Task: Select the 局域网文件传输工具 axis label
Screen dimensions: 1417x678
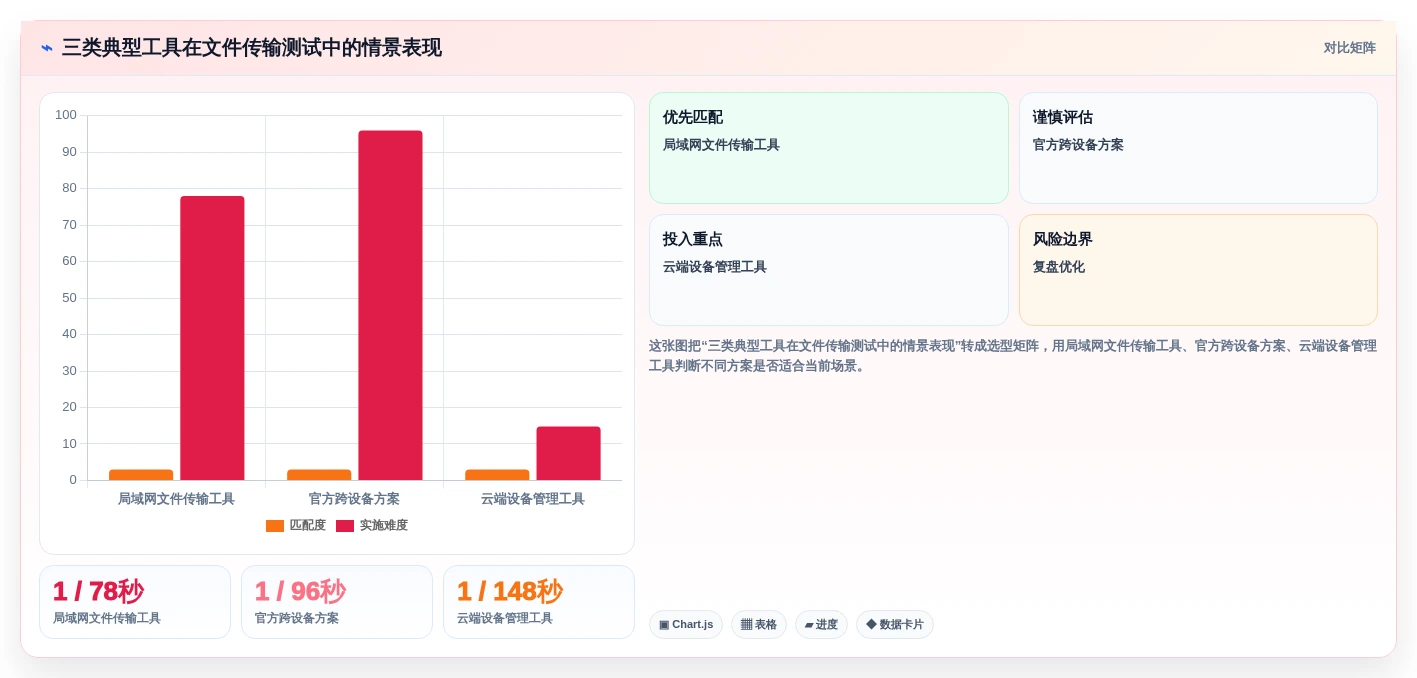Action: click(x=176, y=499)
